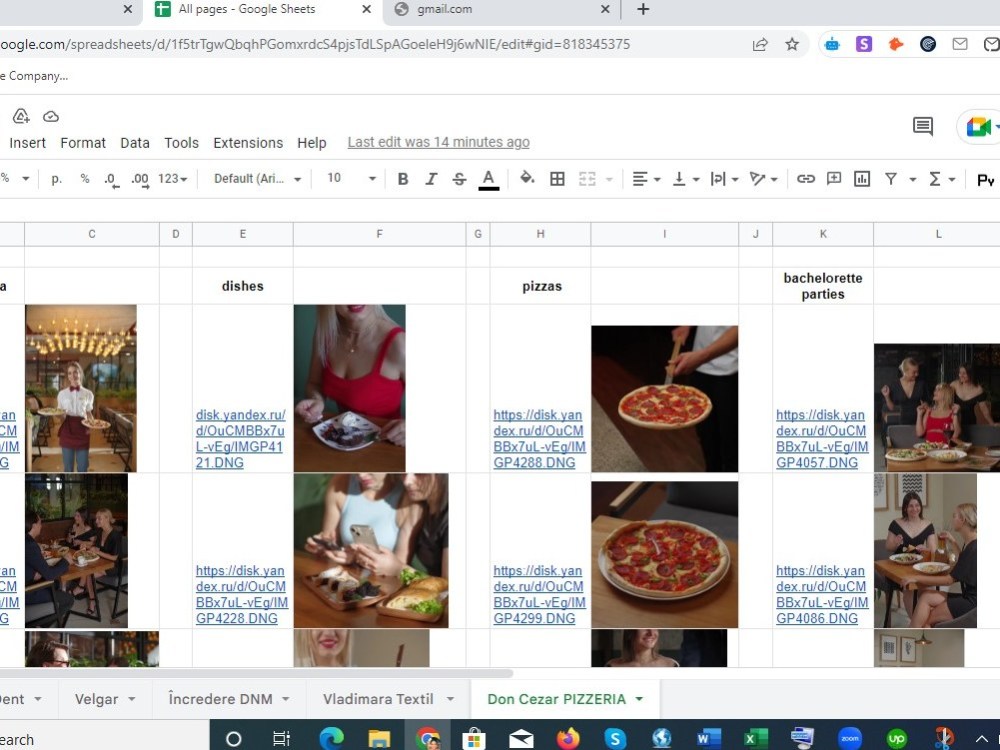
Task: Open link ending IMGP4288.DNG
Action: 539,439
